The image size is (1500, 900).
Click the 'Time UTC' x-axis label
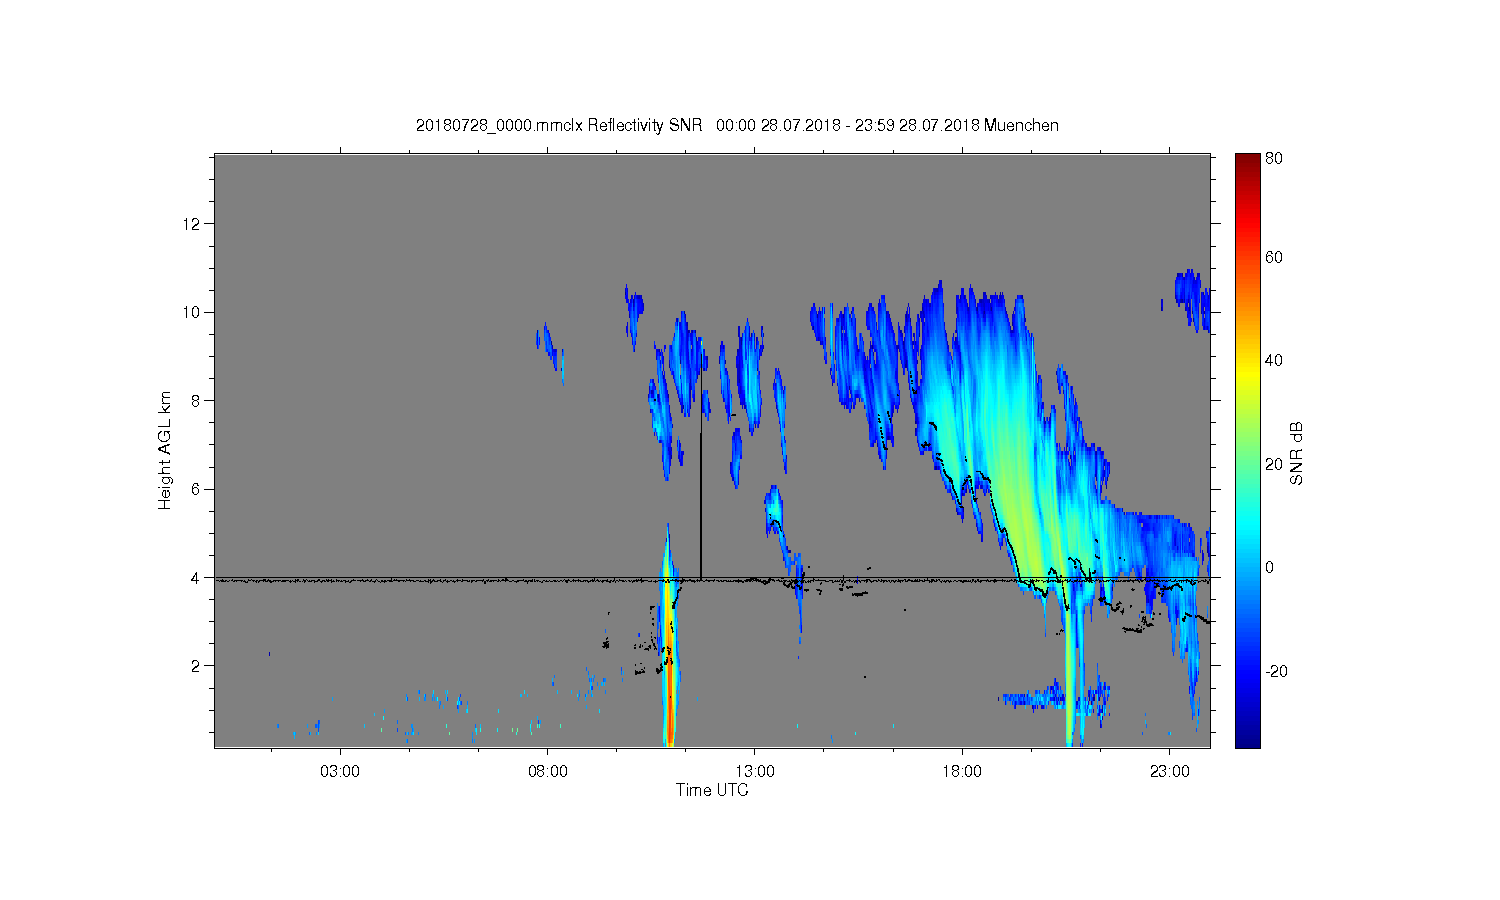[x=712, y=790]
